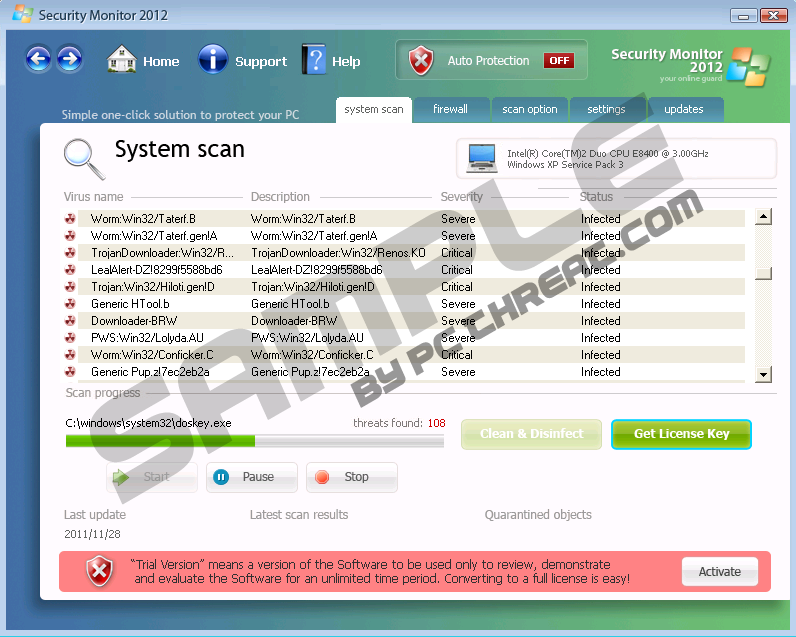Click the Help menu label
Viewport: 796px width, 637px height.
point(346,61)
